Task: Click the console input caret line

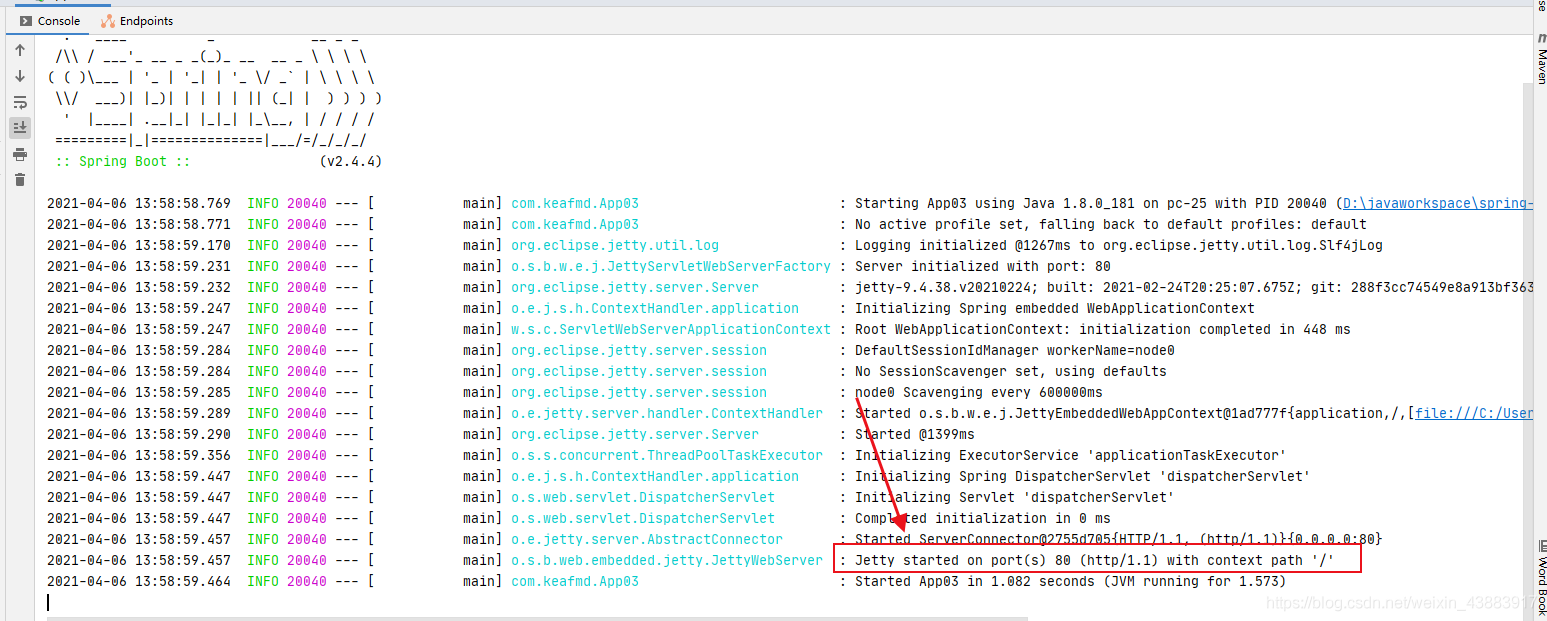Action: (48, 601)
